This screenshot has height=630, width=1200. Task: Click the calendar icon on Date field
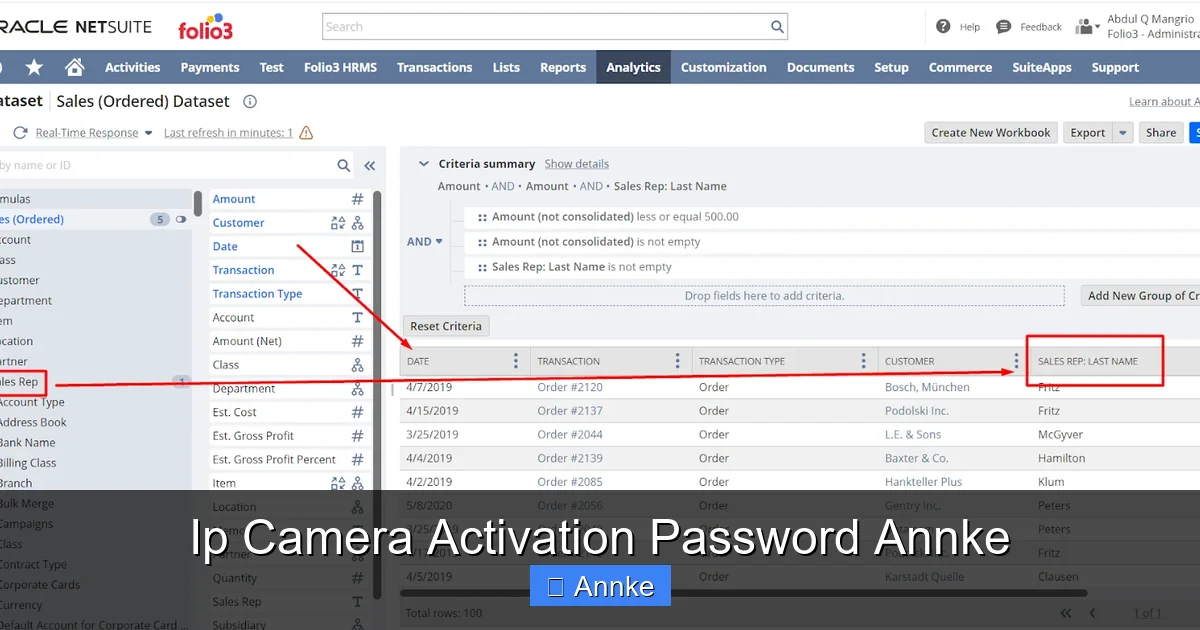(358, 246)
